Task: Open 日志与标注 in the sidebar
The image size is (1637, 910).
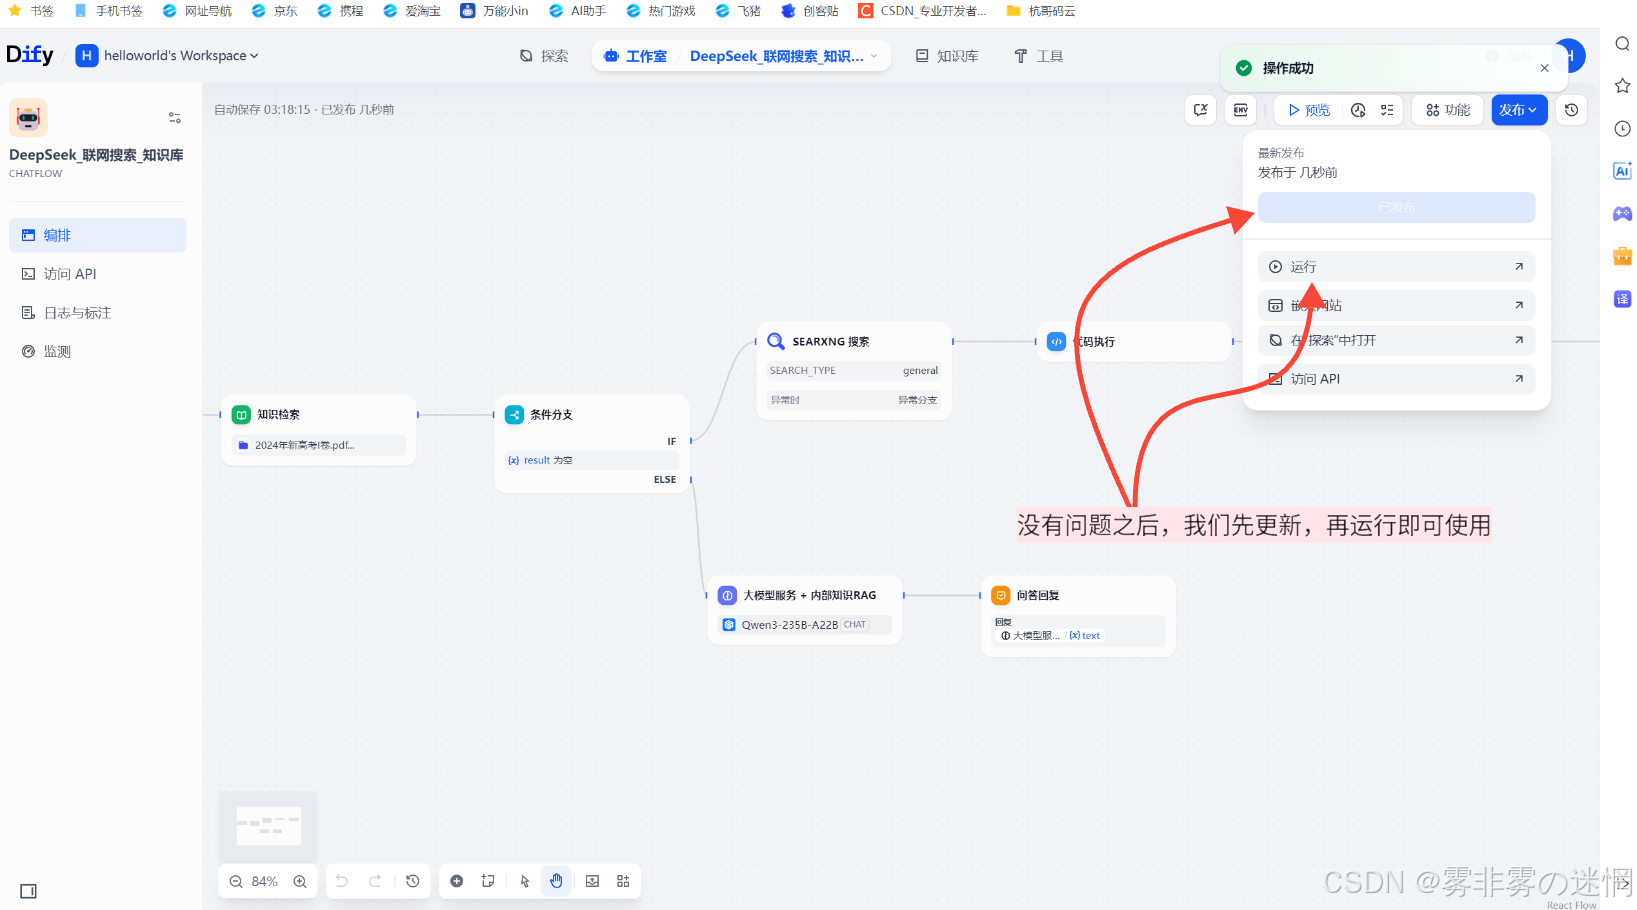Action: click(97, 313)
